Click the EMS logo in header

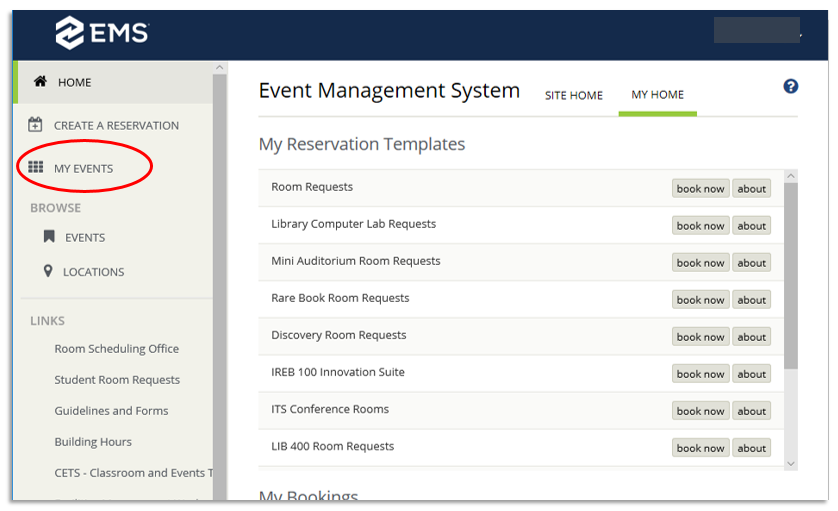coord(102,32)
